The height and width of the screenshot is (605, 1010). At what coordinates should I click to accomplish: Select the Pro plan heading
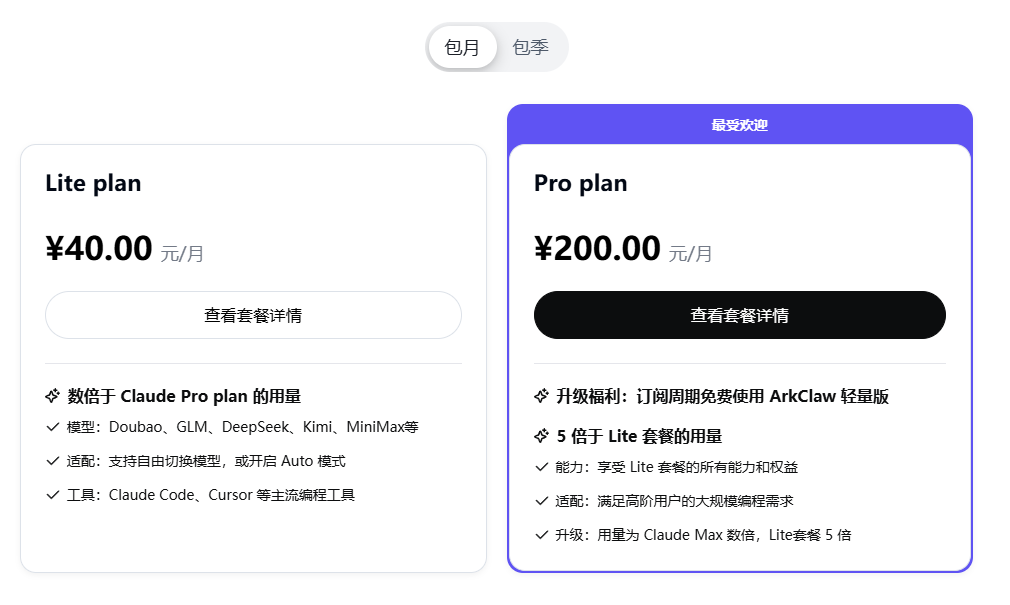click(x=580, y=183)
